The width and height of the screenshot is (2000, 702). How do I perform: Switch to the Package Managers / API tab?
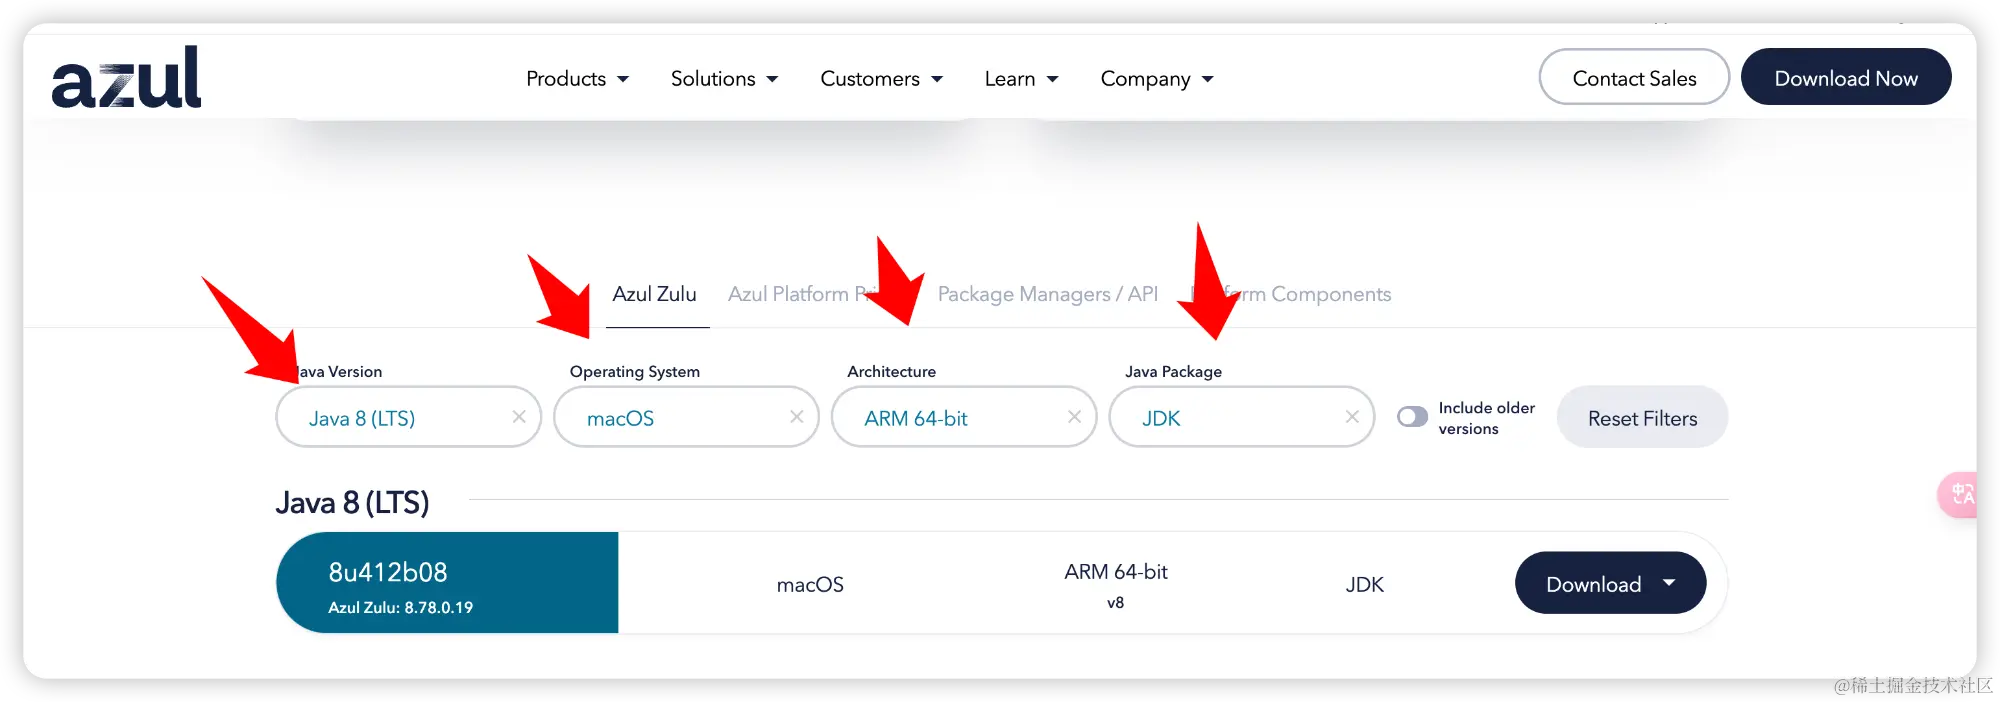click(x=1047, y=294)
